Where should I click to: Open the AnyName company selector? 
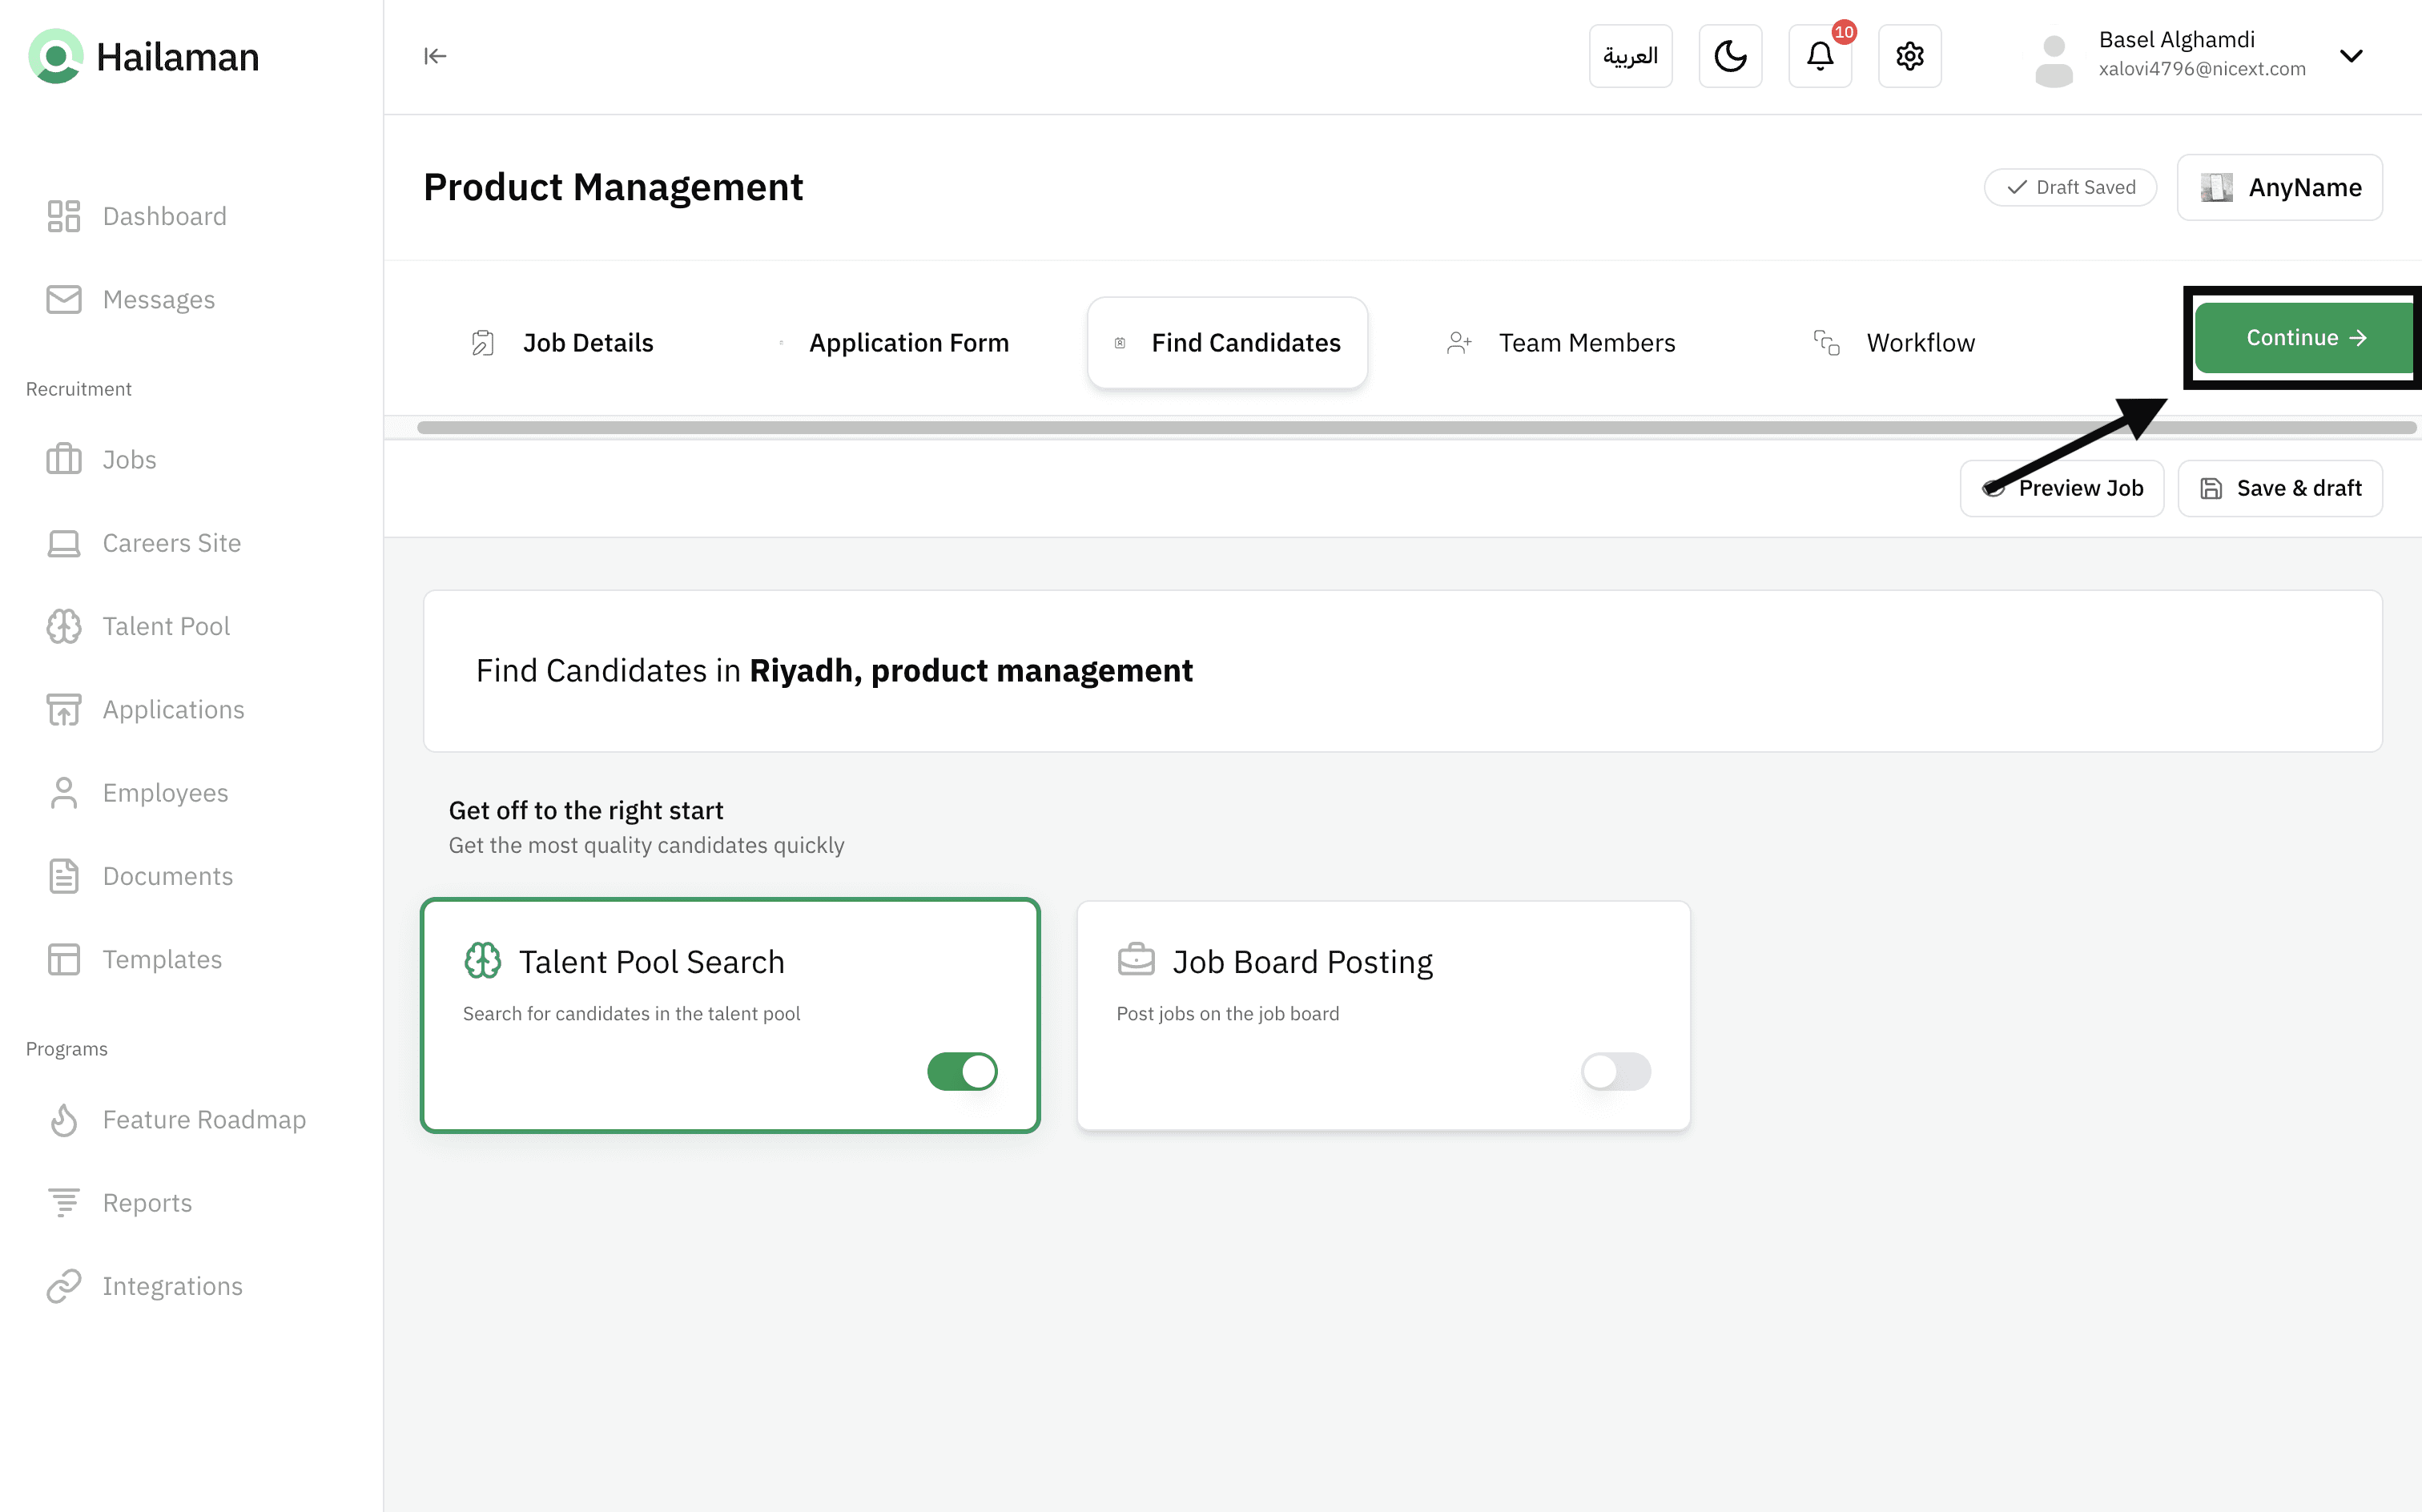2280,187
